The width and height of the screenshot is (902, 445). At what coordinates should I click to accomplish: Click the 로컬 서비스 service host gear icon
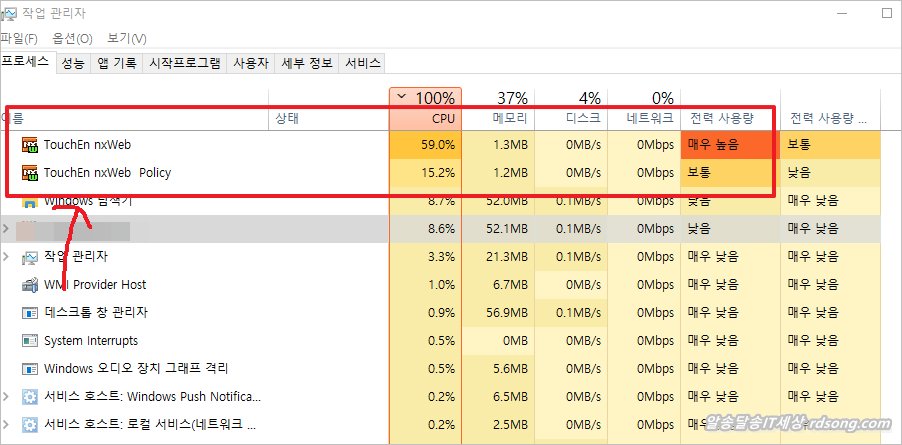(x=29, y=425)
